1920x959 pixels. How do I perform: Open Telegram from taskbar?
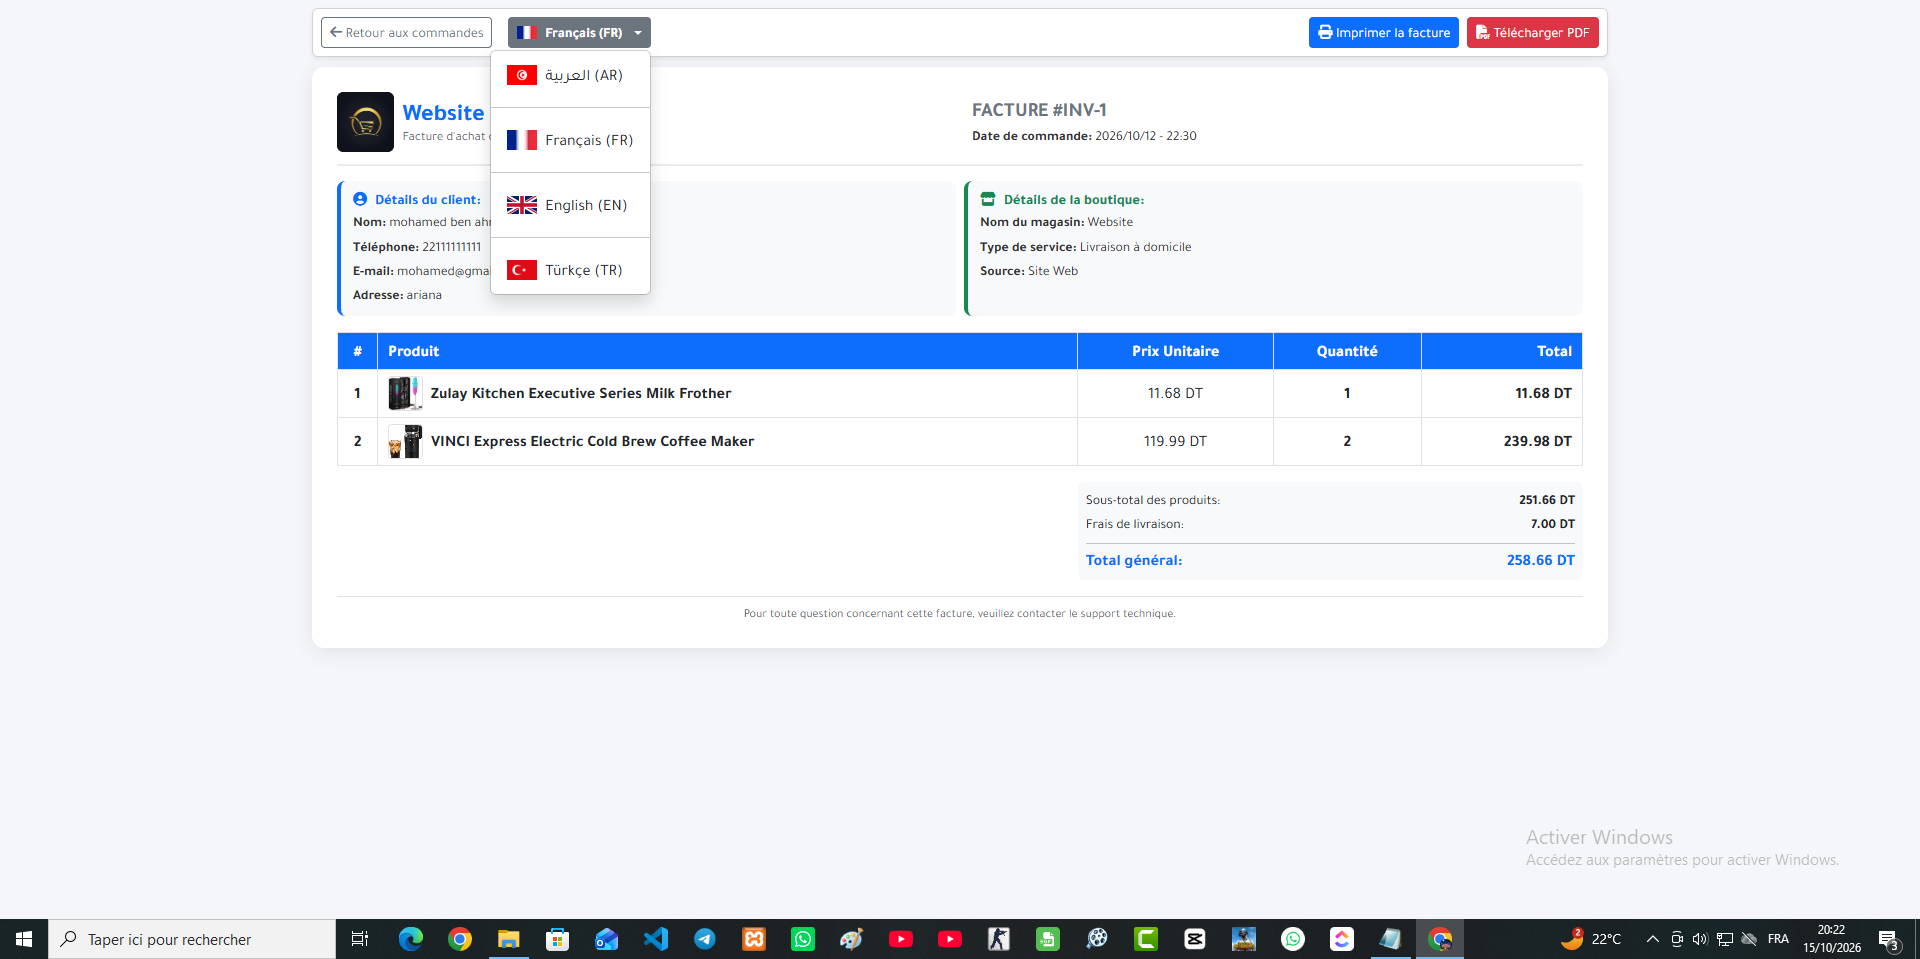(705, 939)
